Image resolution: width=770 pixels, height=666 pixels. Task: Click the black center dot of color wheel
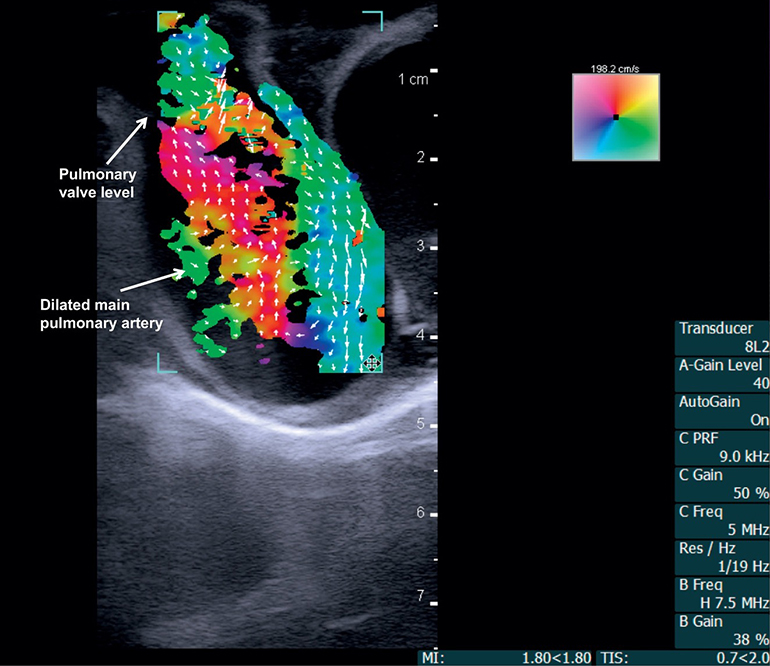coord(616,117)
